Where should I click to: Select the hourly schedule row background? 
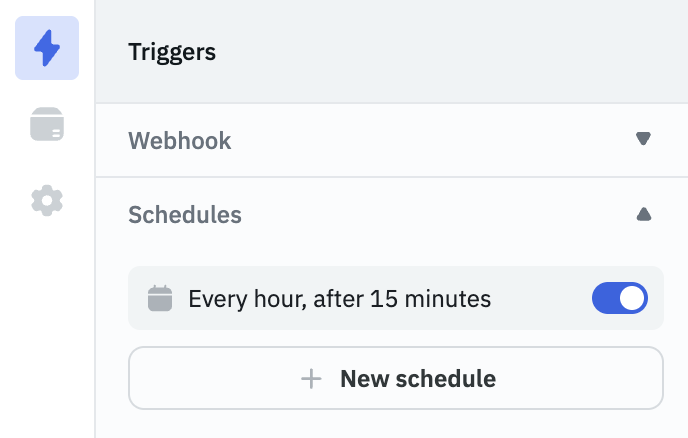540,298
